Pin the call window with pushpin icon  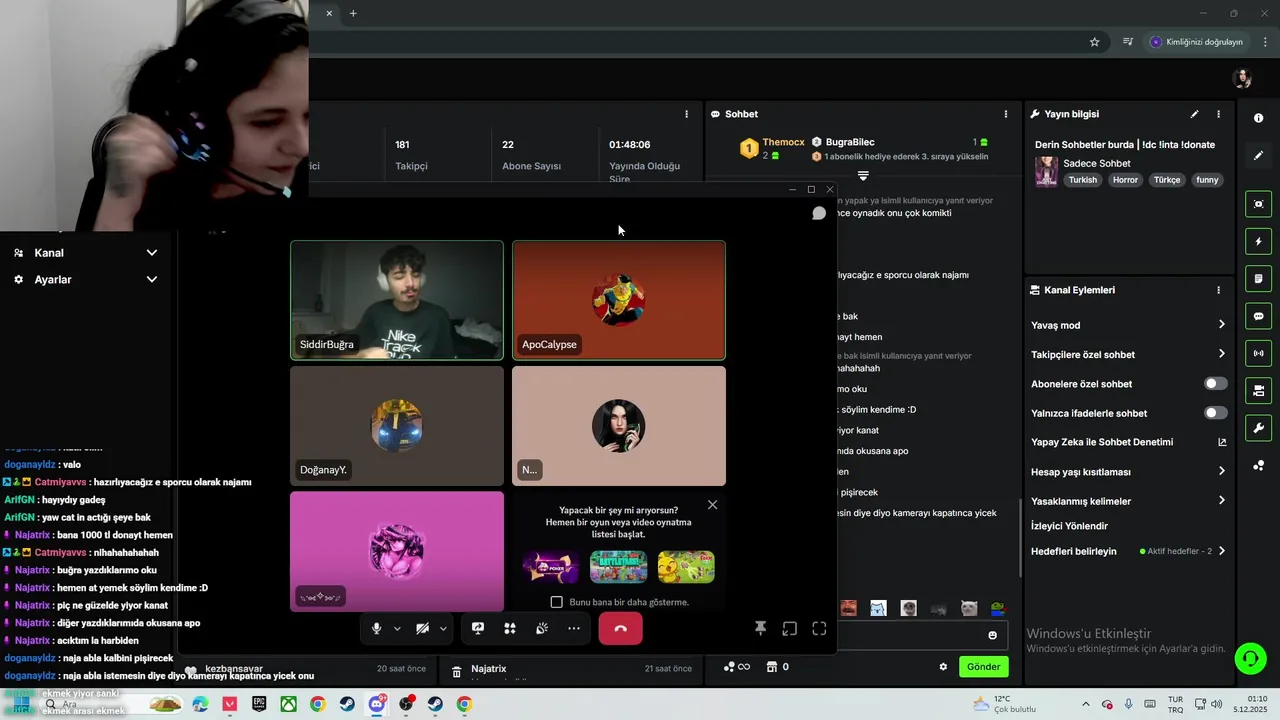760,629
